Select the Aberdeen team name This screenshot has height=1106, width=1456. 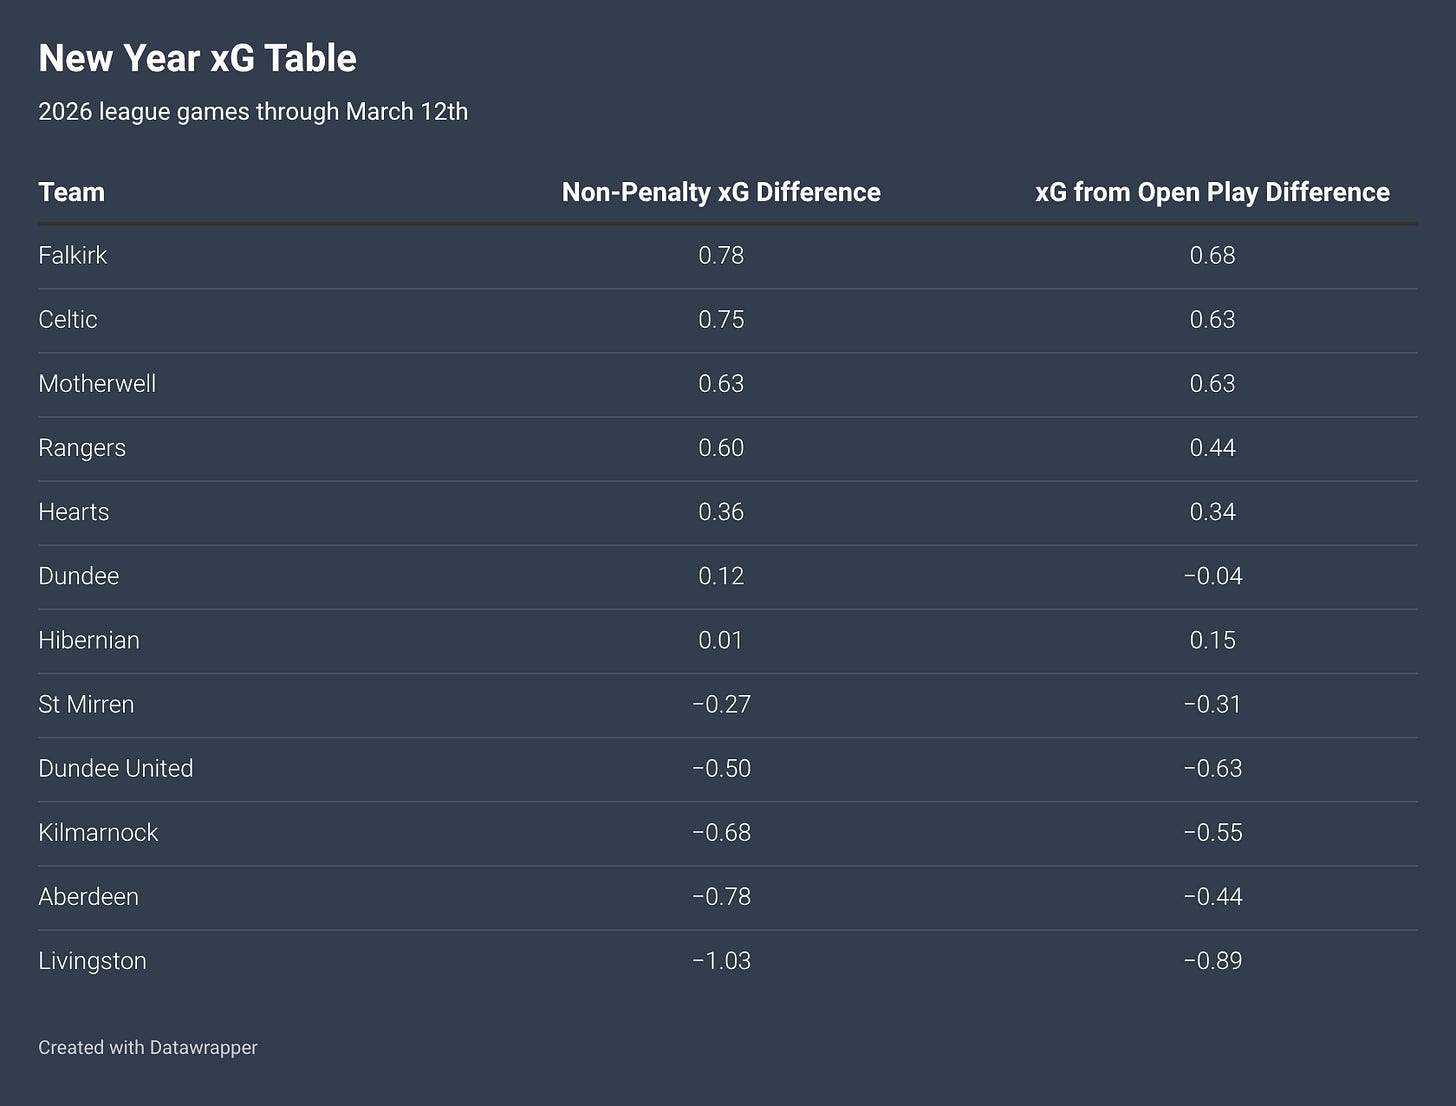(88, 896)
